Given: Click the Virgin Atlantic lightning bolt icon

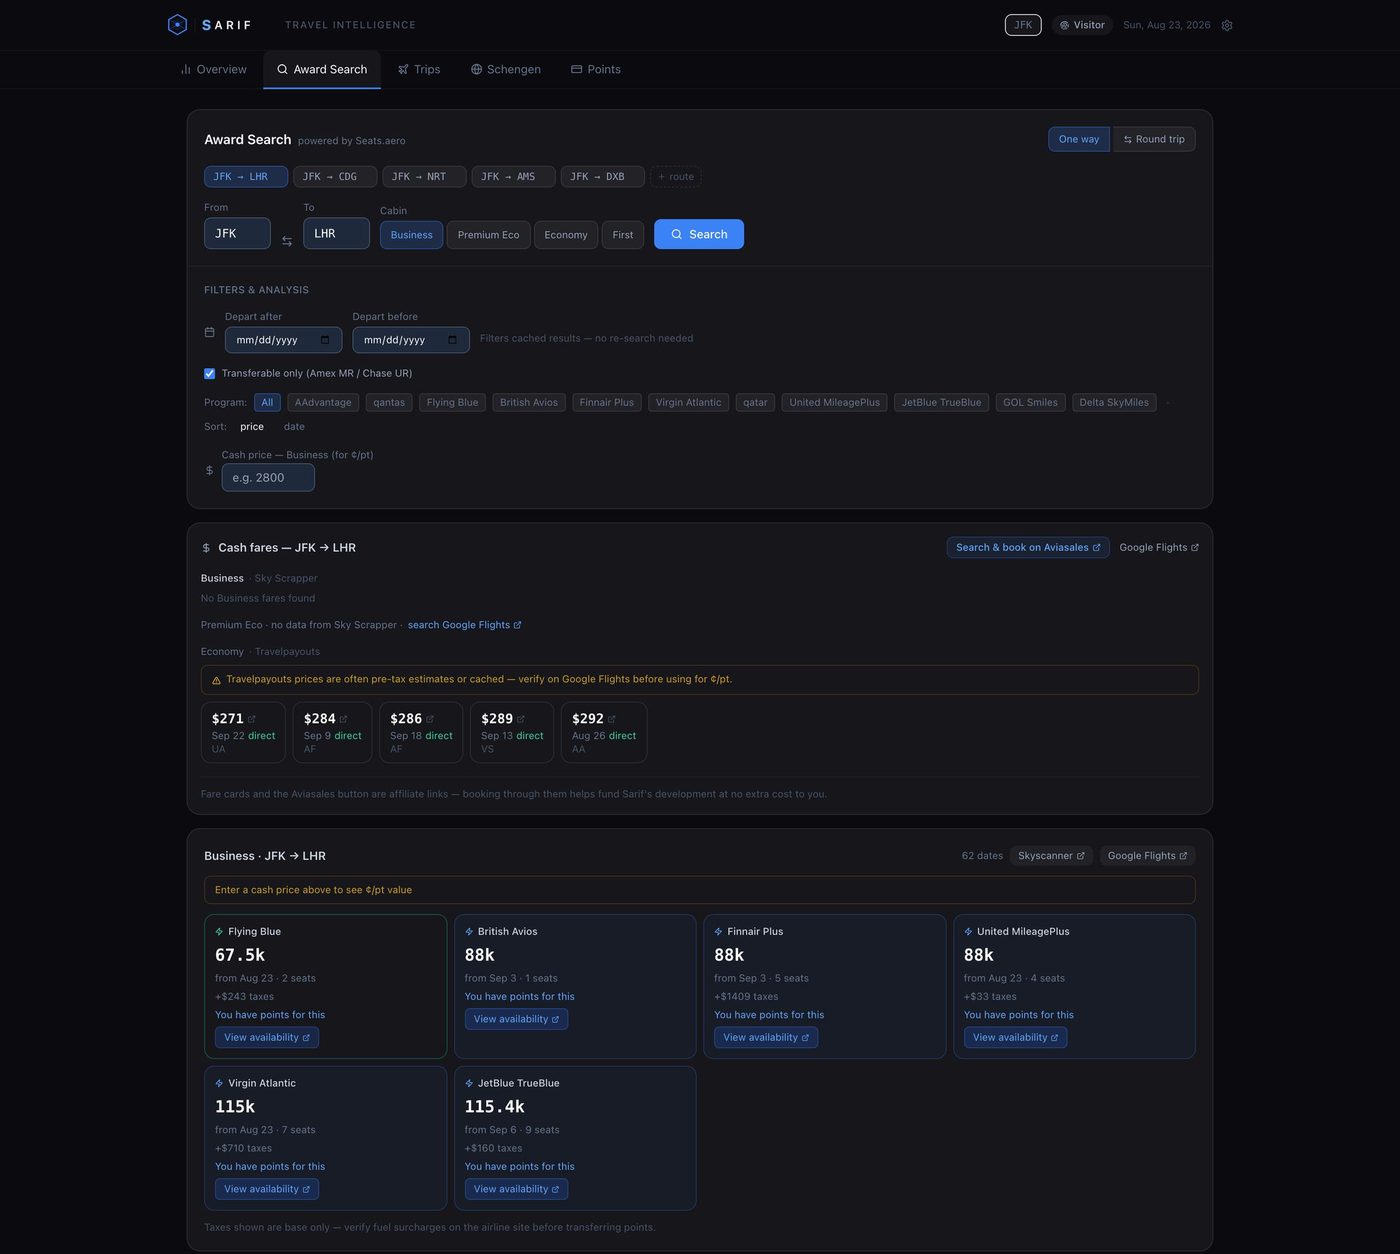Looking at the screenshot, I should click(219, 1083).
